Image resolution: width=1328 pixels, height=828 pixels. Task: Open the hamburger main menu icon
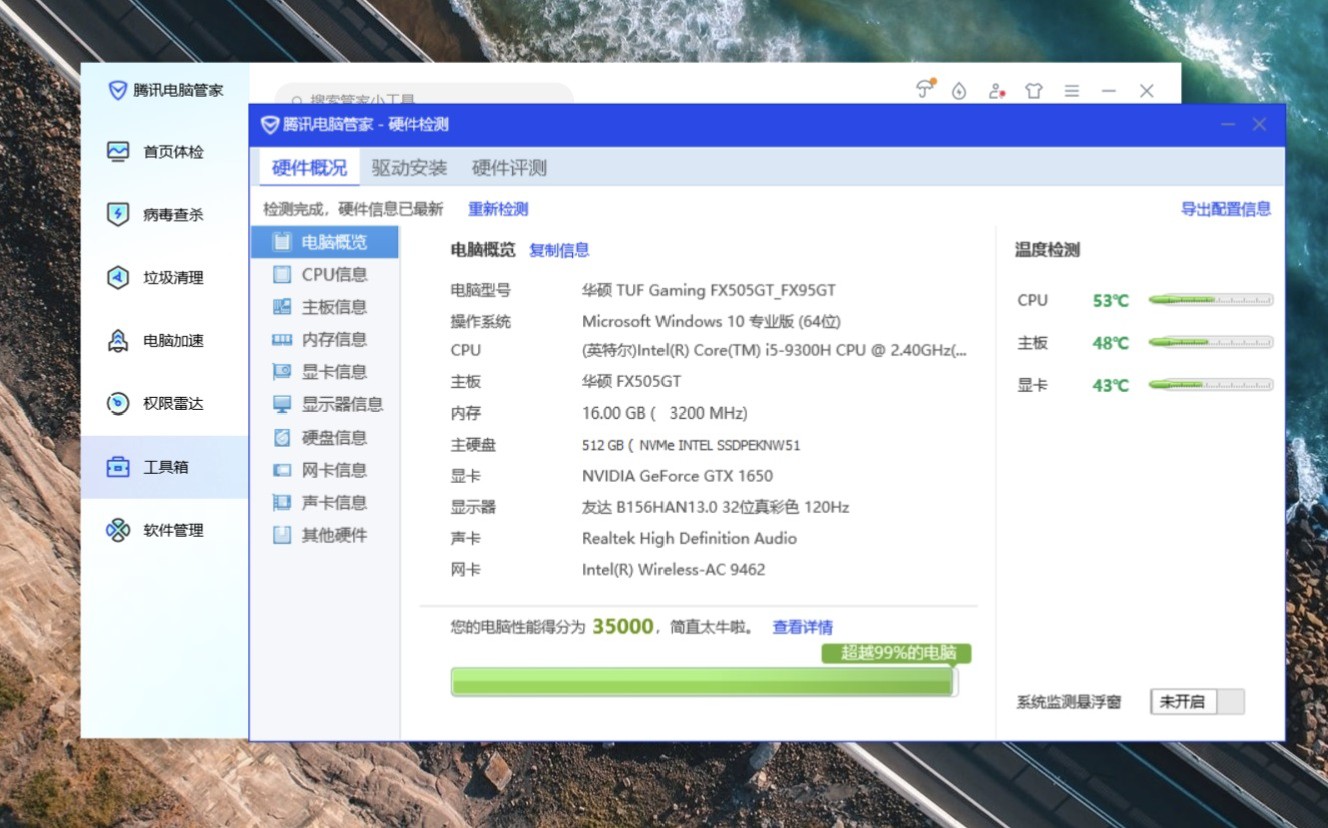tap(1072, 91)
